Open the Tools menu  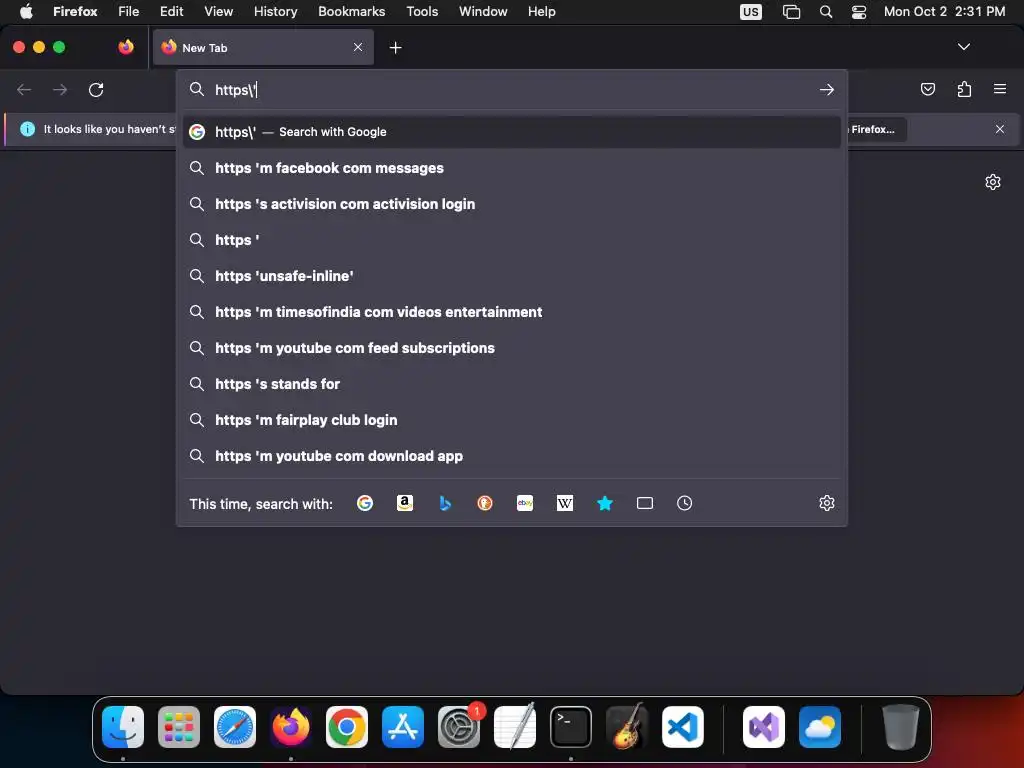coord(422,11)
